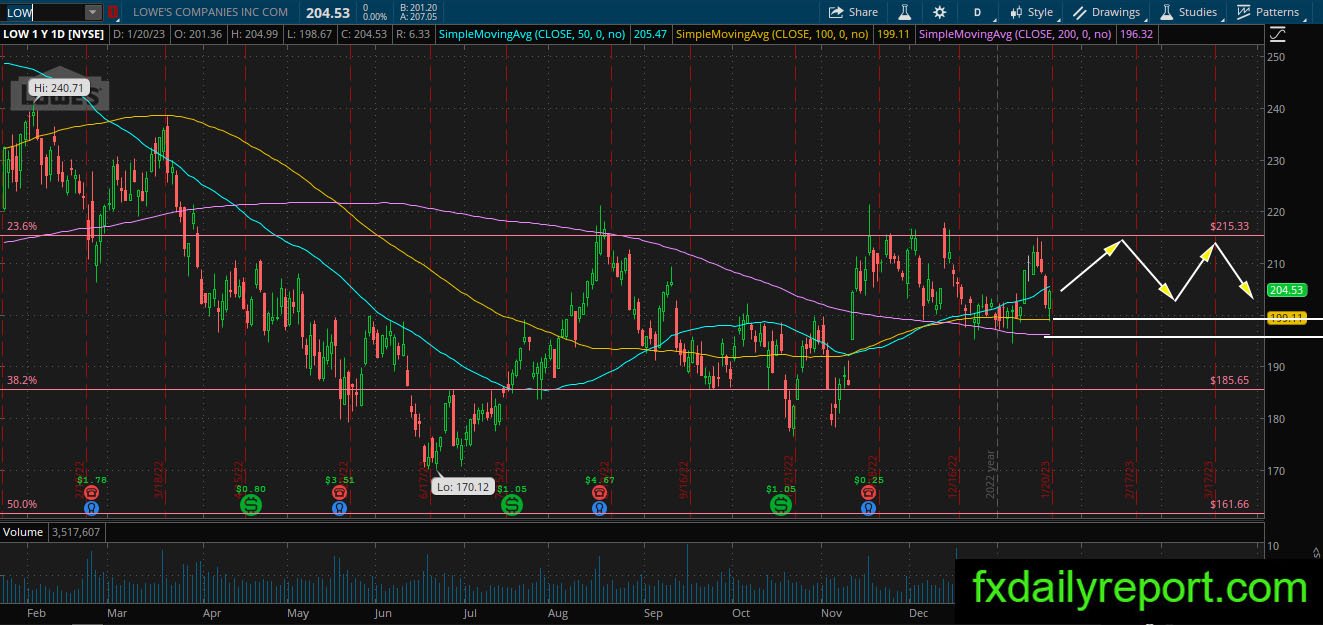1323x625 pixels.
Task: Click the 205.47 moving average value
Action: pyautogui.click(x=650, y=34)
